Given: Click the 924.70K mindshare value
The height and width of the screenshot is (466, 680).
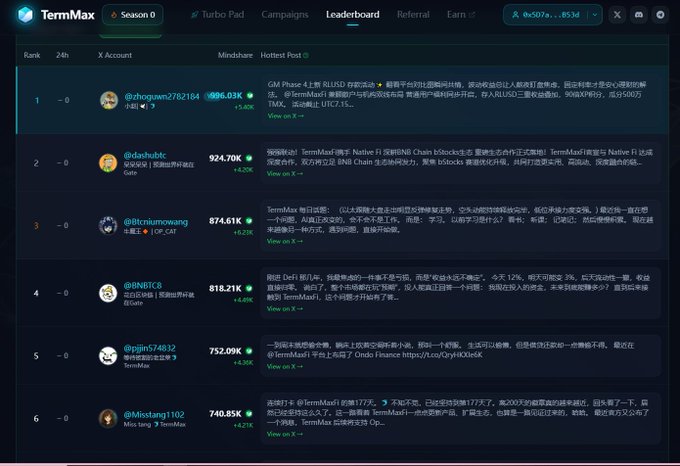Looking at the screenshot, I should point(225,158).
